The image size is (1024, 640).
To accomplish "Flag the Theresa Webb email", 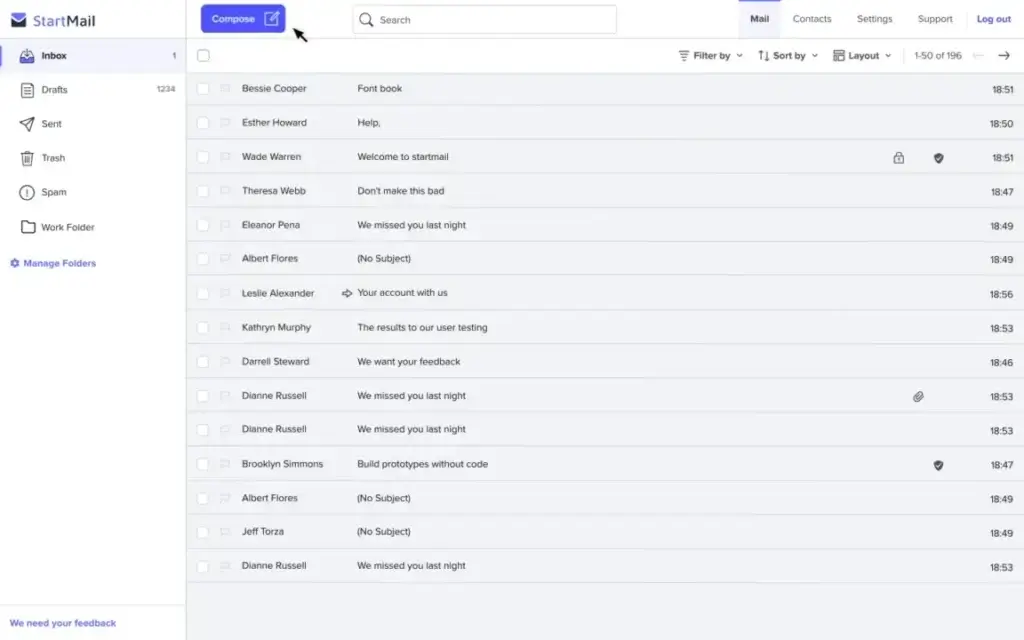I will [225, 191].
